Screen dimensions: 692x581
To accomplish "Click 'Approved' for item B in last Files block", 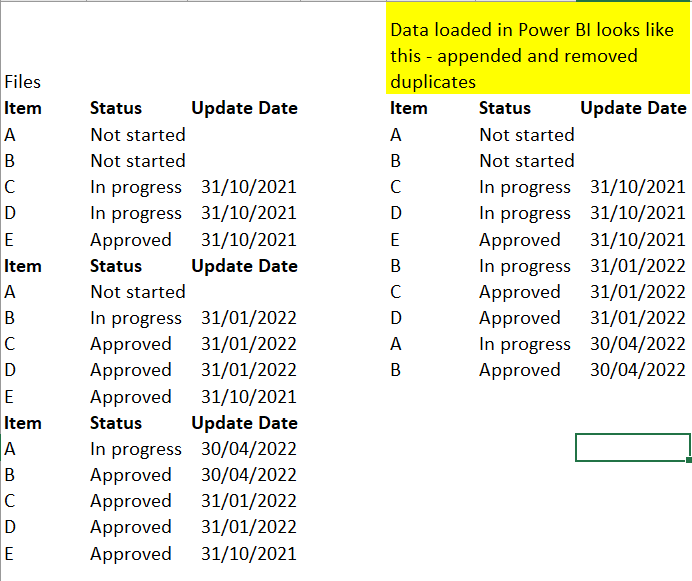I will [x=131, y=475].
